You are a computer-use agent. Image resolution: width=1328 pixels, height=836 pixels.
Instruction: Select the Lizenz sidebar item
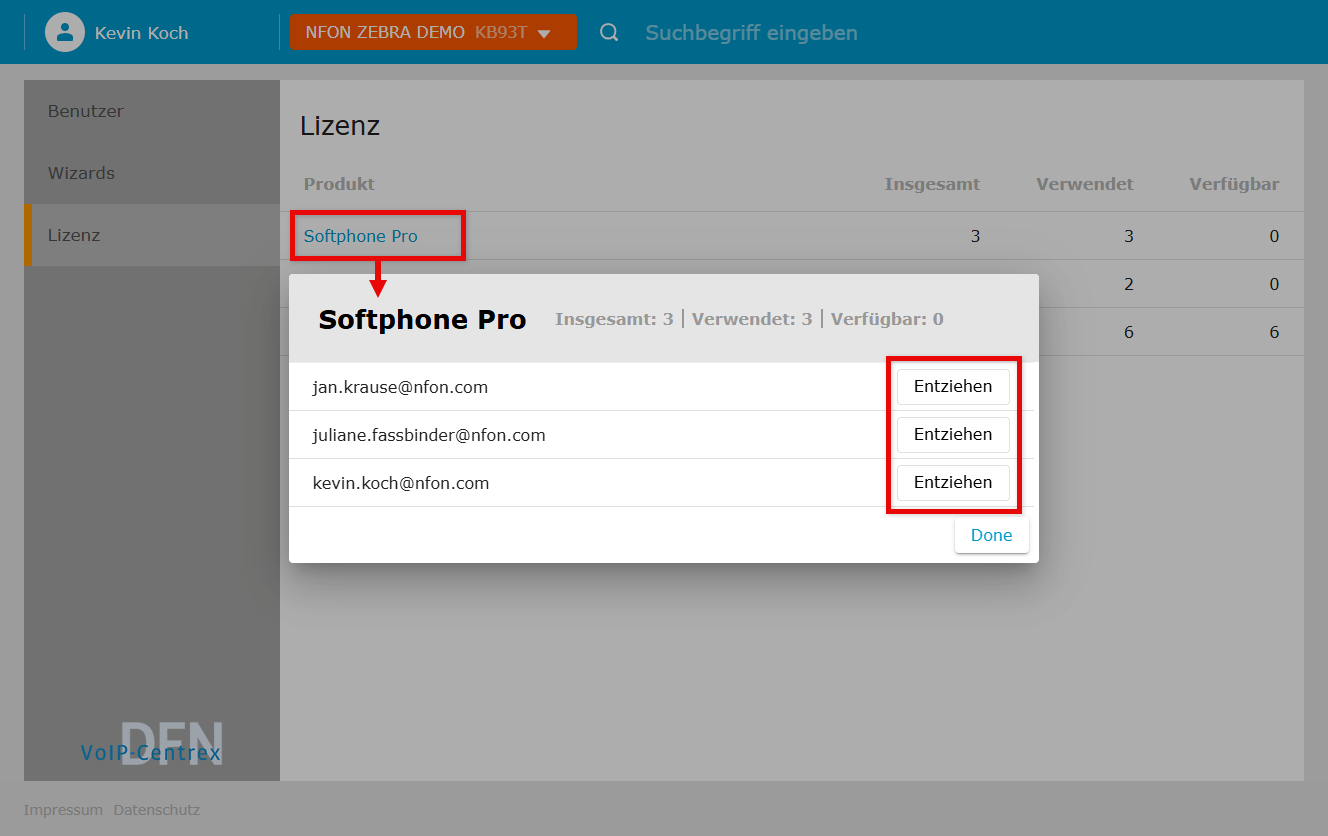74,235
